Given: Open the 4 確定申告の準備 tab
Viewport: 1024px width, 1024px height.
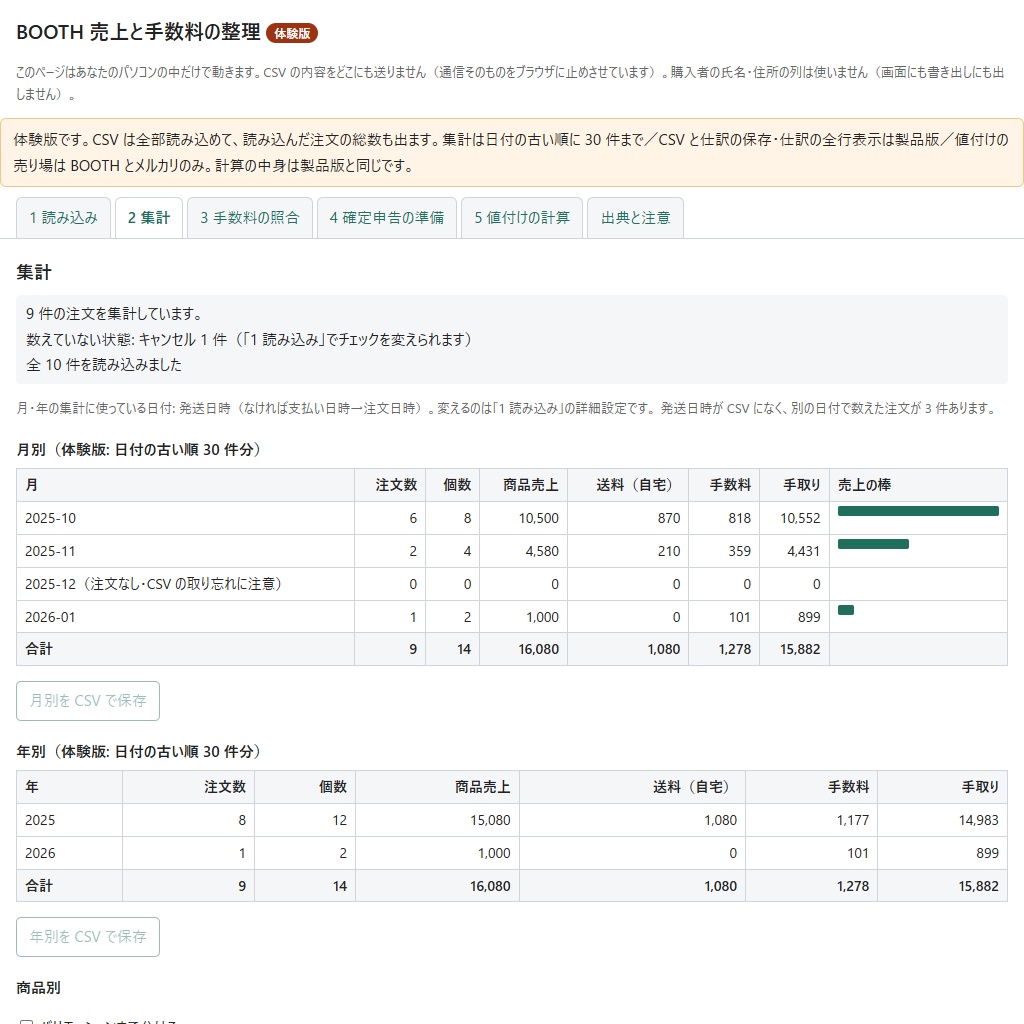Looking at the screenshot, I should [x=387, y=217].
